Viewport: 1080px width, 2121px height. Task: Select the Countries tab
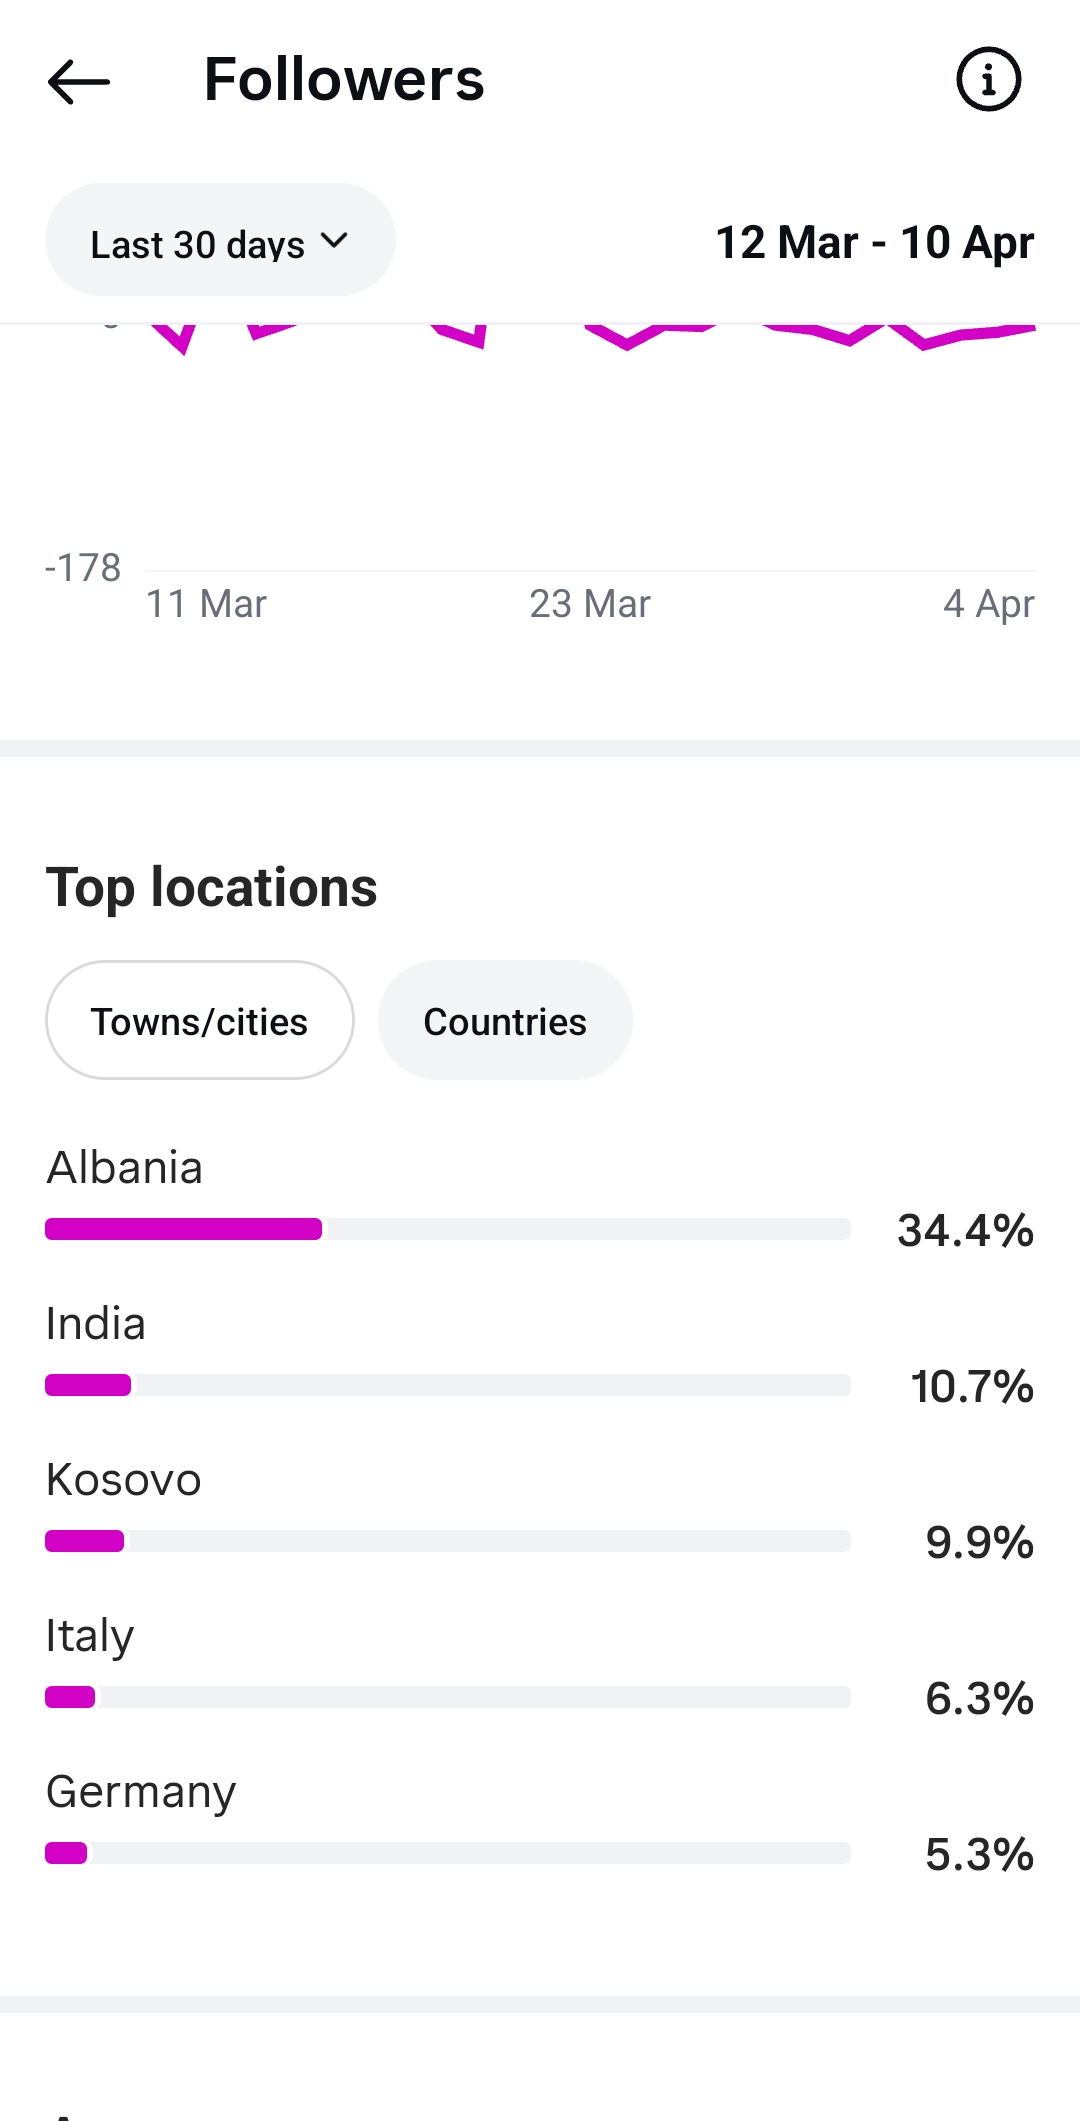coord(504,1021)
